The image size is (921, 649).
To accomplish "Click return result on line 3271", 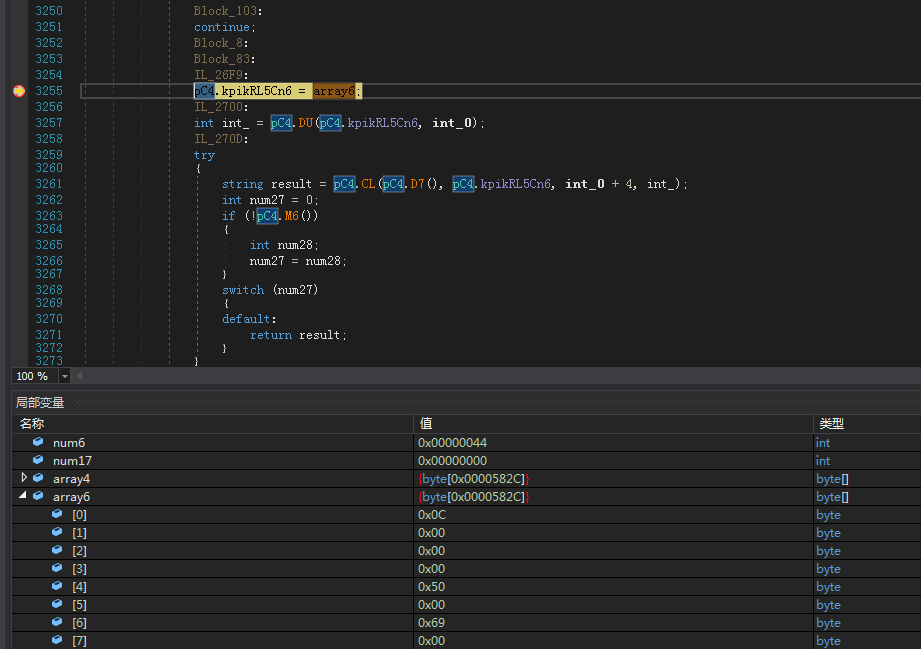I will (298, 335).
